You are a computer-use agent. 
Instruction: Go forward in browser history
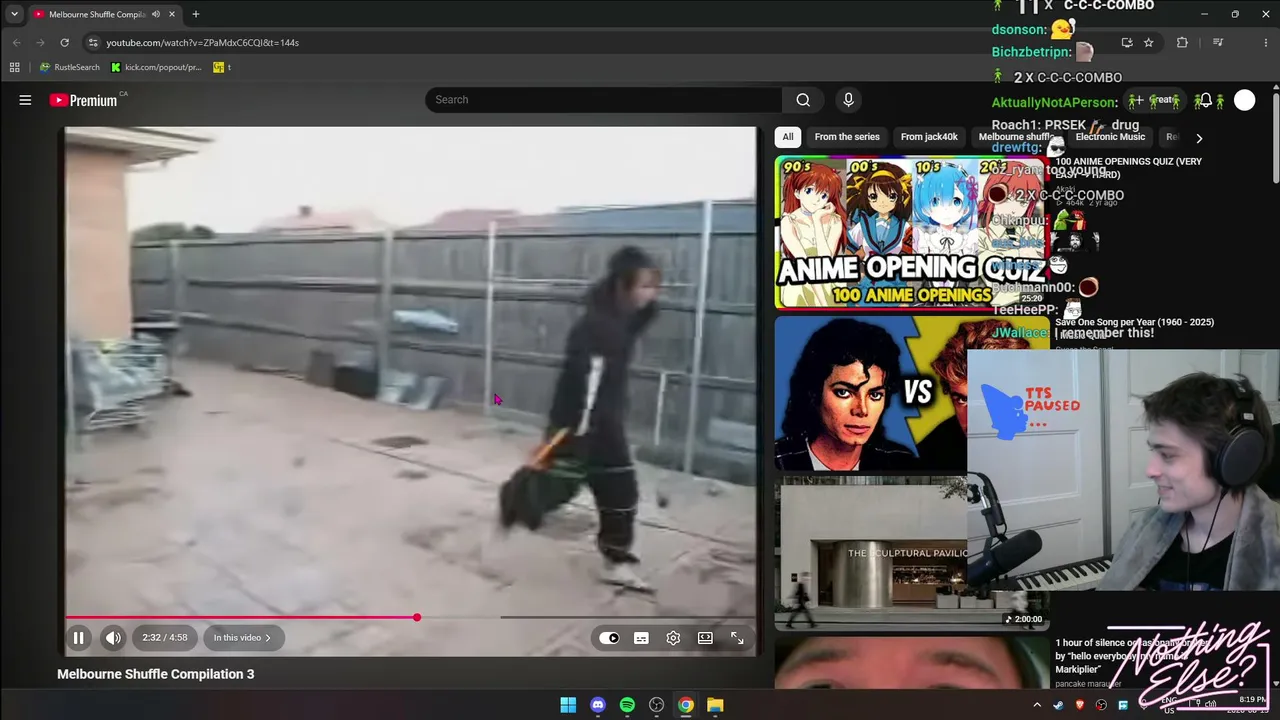(x=40, y=43)
